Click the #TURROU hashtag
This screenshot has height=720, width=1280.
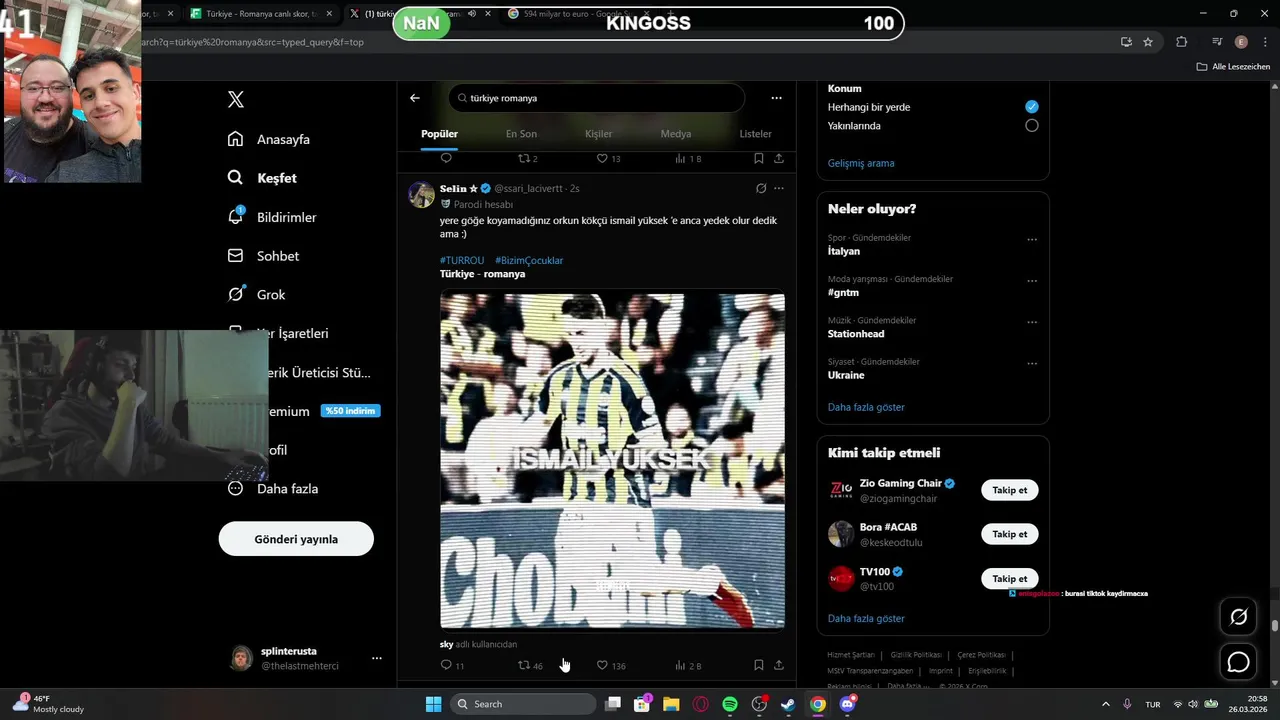[462, 260]
